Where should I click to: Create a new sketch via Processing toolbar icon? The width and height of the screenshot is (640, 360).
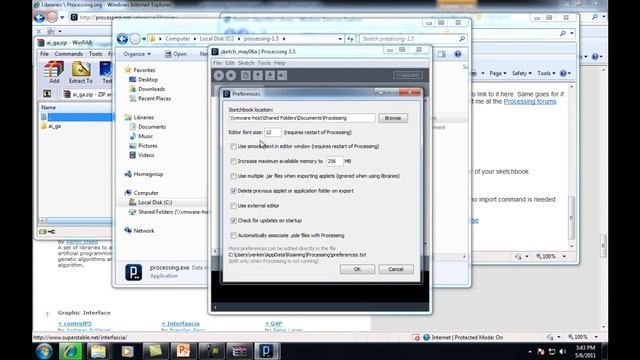(x=245, y=75)
